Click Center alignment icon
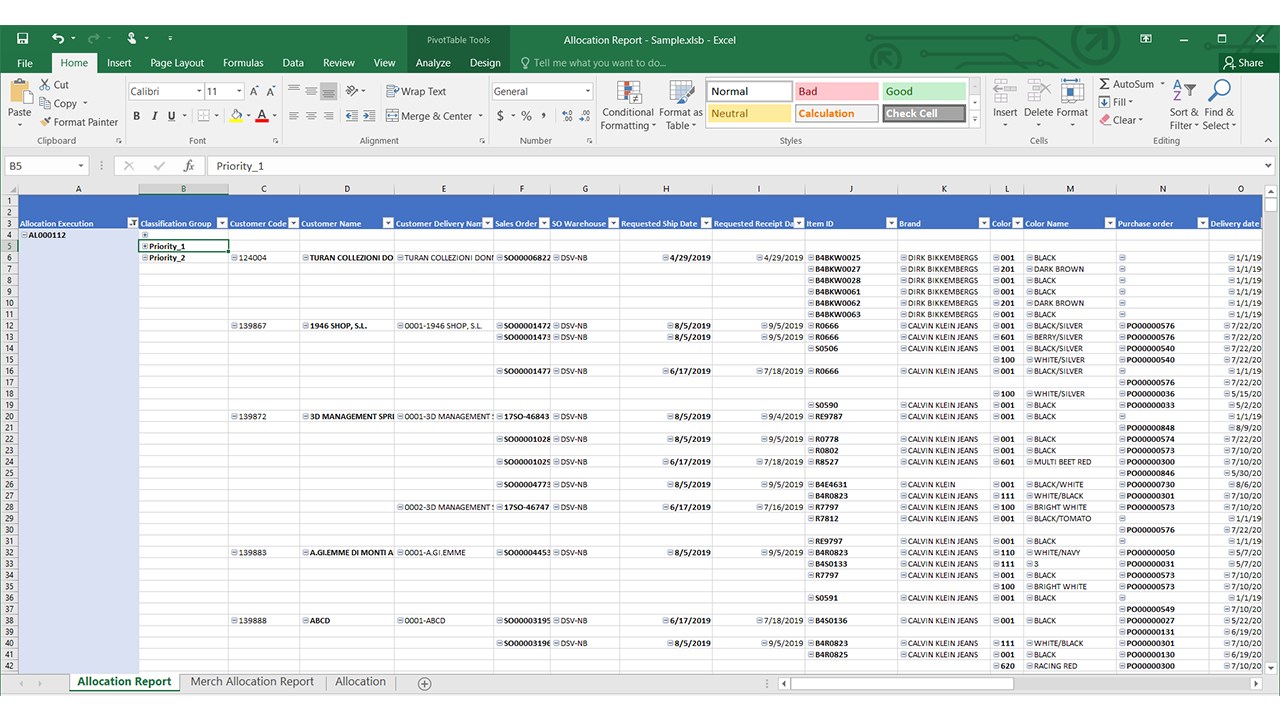The width and height of the screenshot is (1280, 720). tap(311, 116)
